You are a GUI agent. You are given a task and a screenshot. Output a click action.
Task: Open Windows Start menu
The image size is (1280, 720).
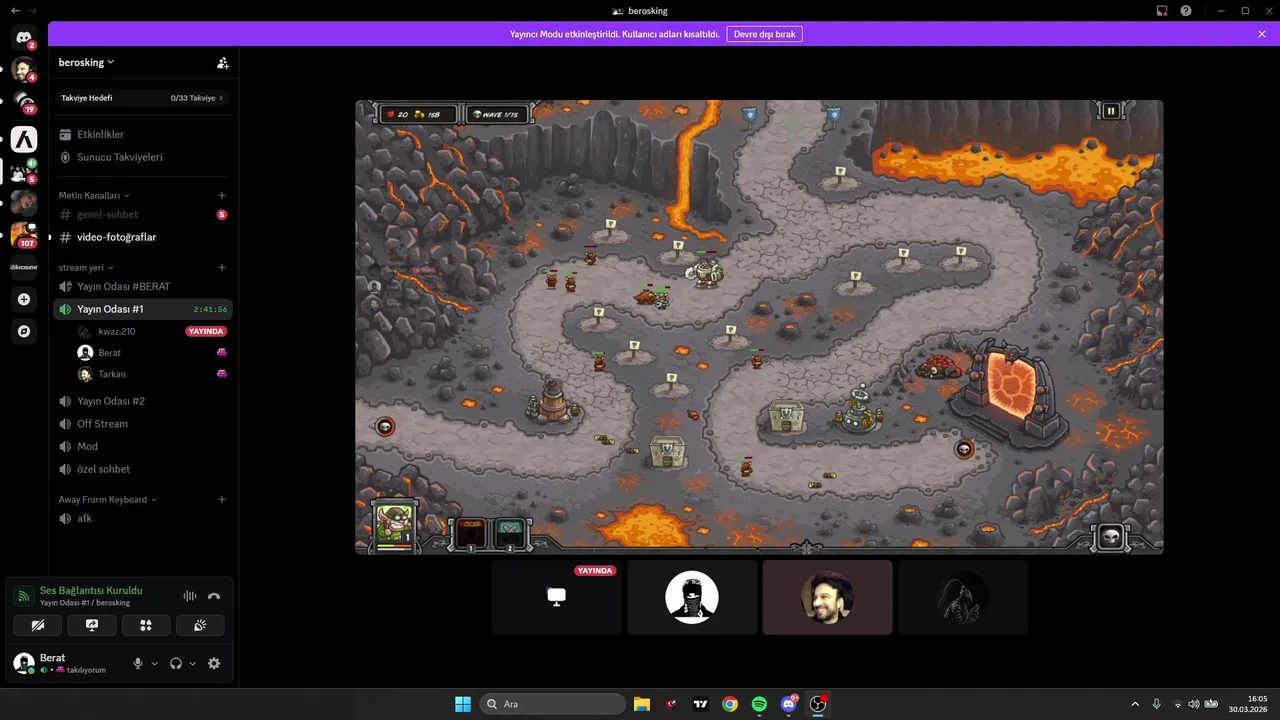[463, 704]
